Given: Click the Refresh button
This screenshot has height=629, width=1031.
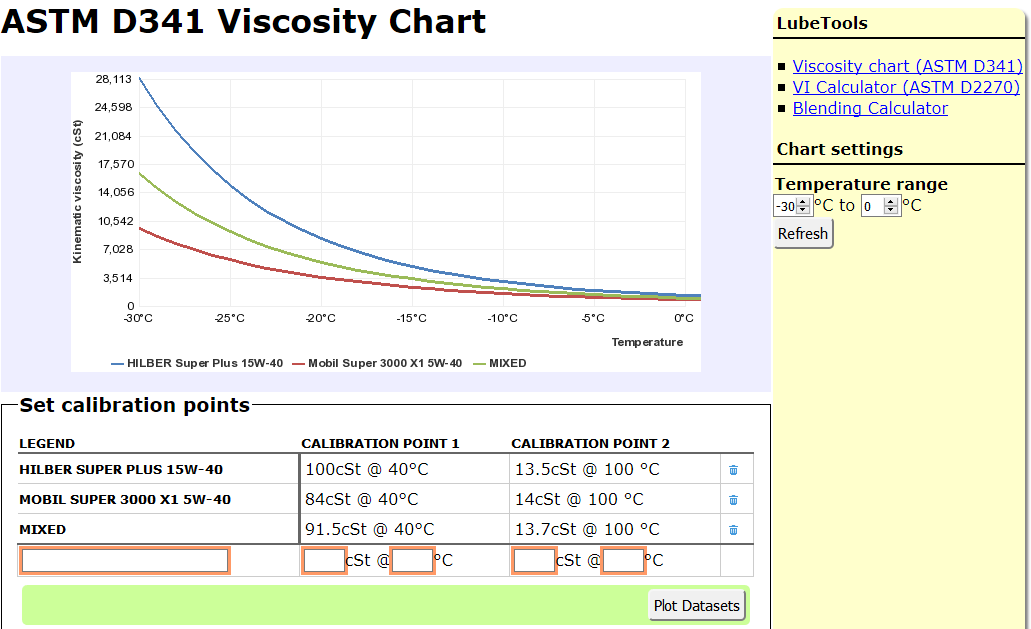Looking at the screenshot, I should [803, 234].
